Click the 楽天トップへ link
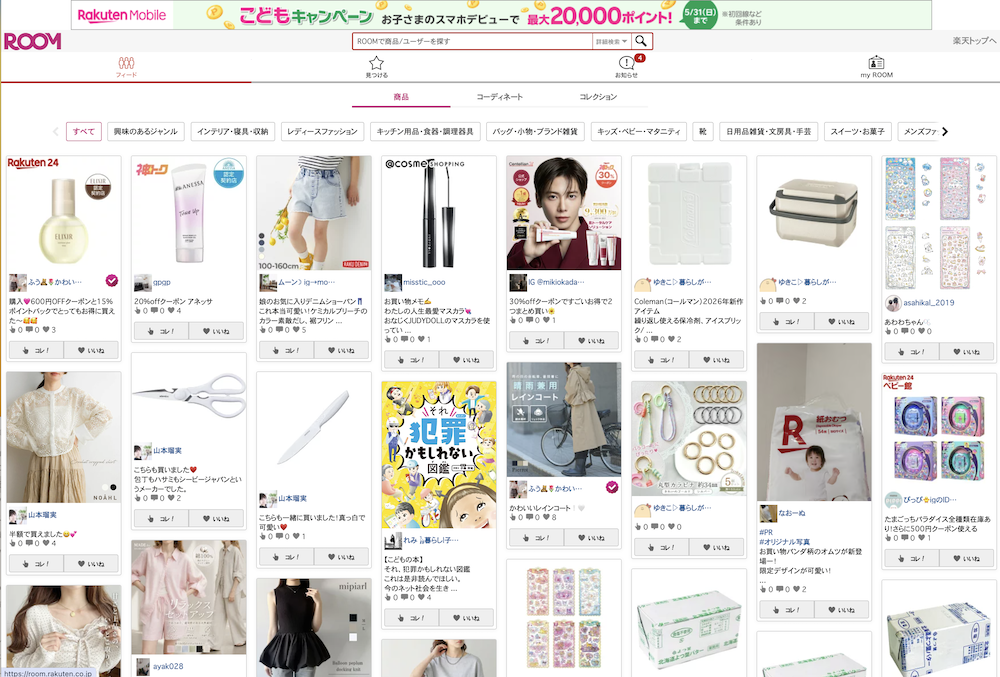 [x=974, y=41]
